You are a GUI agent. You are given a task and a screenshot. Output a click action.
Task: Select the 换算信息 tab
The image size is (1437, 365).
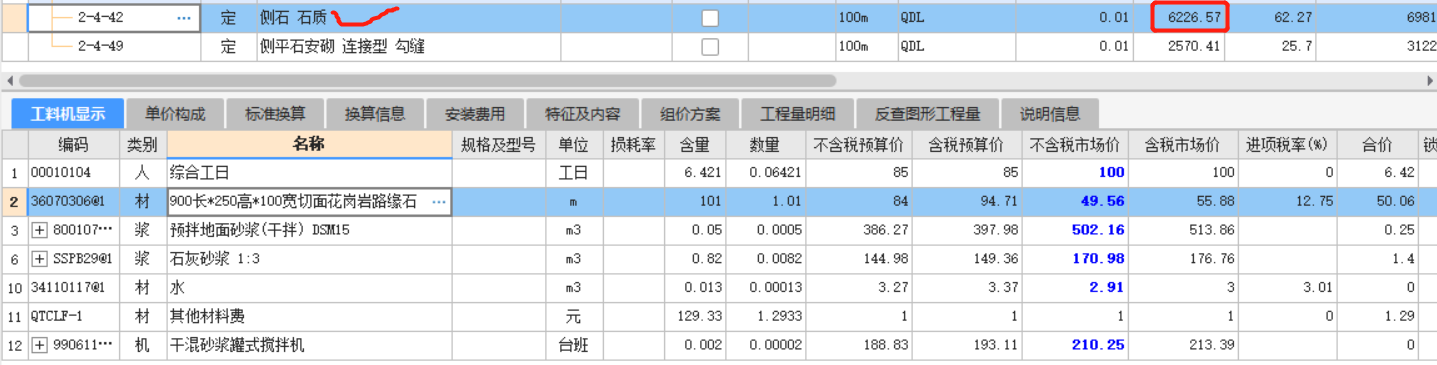coord(375,113)
